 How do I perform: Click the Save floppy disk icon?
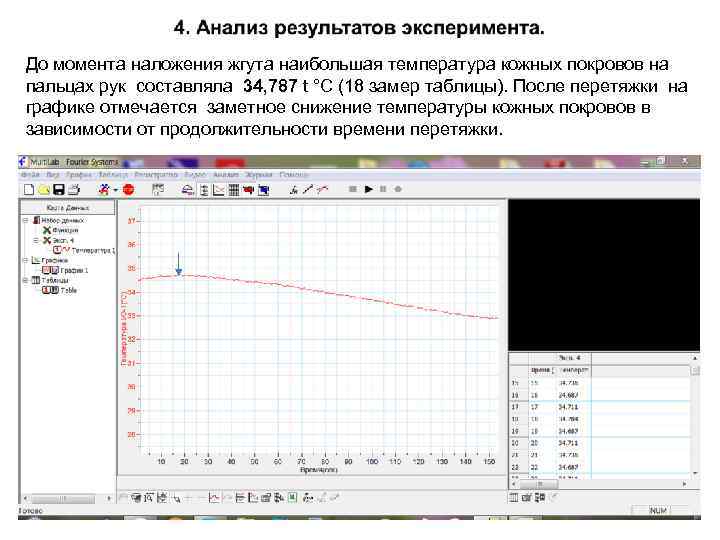59,189
